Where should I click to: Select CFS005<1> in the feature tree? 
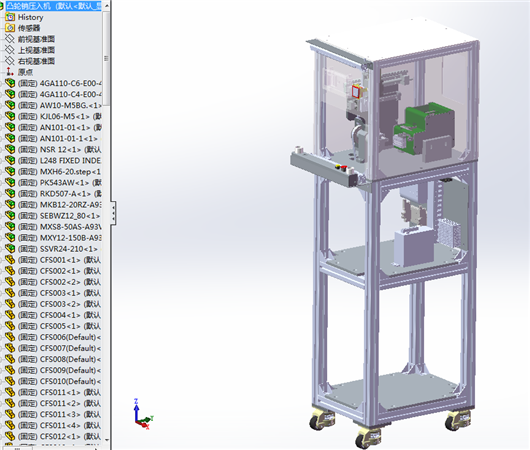click(59, 326)
